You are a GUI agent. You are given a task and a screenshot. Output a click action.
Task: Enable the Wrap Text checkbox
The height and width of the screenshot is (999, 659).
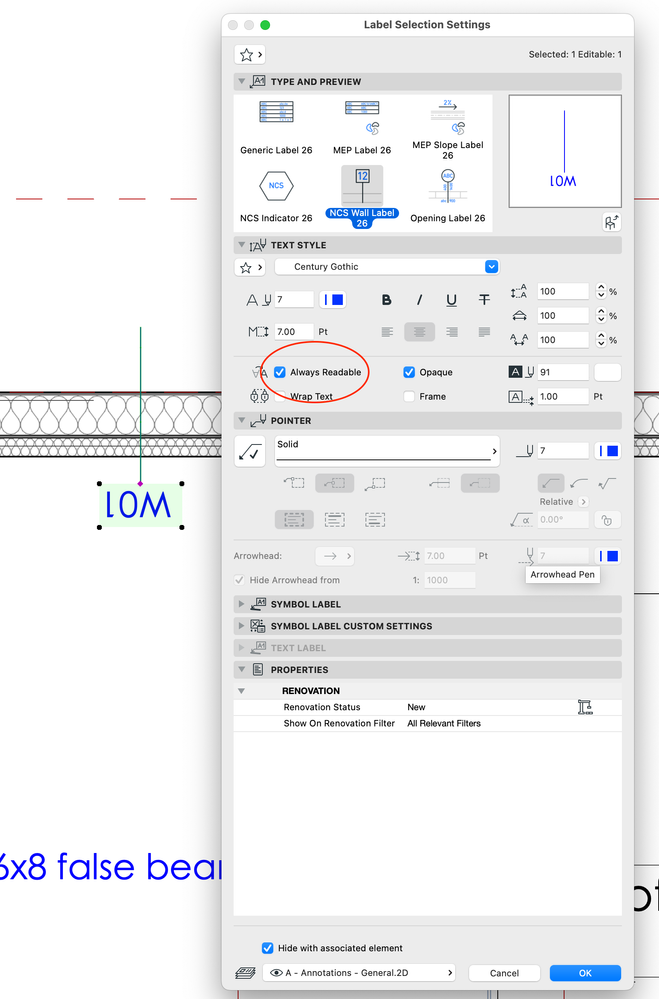[280, 396]
